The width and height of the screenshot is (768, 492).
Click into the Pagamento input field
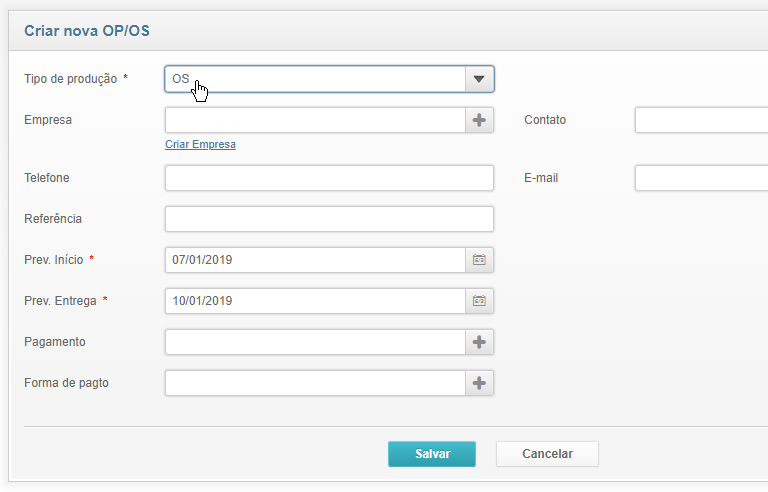[315, 342]
